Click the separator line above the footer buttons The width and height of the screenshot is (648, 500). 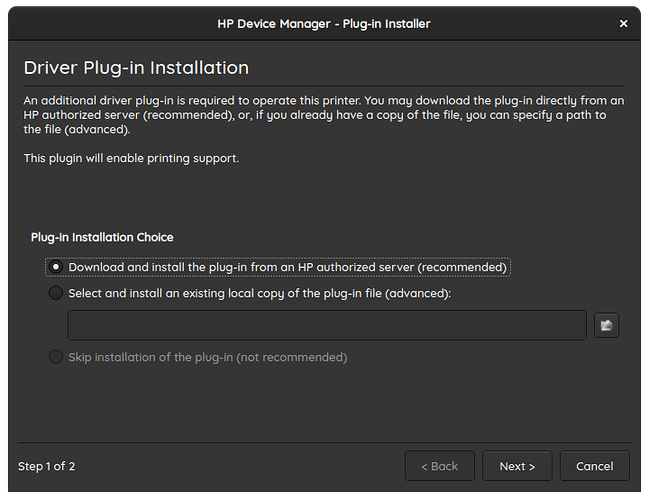(324, 441)
